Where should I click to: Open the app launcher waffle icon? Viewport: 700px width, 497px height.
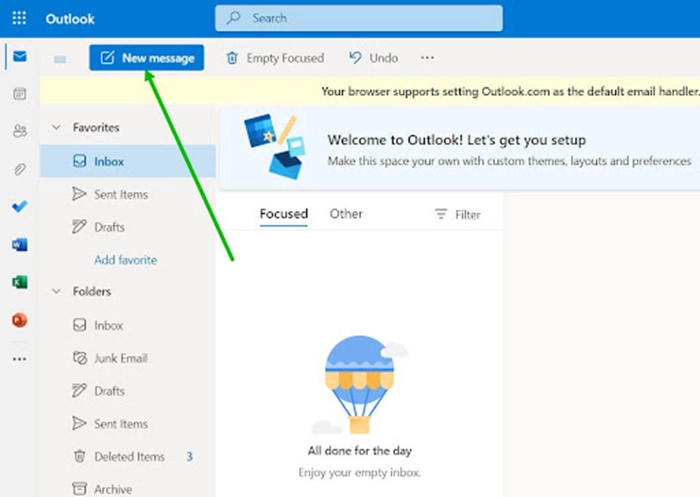tap(20, 18)
